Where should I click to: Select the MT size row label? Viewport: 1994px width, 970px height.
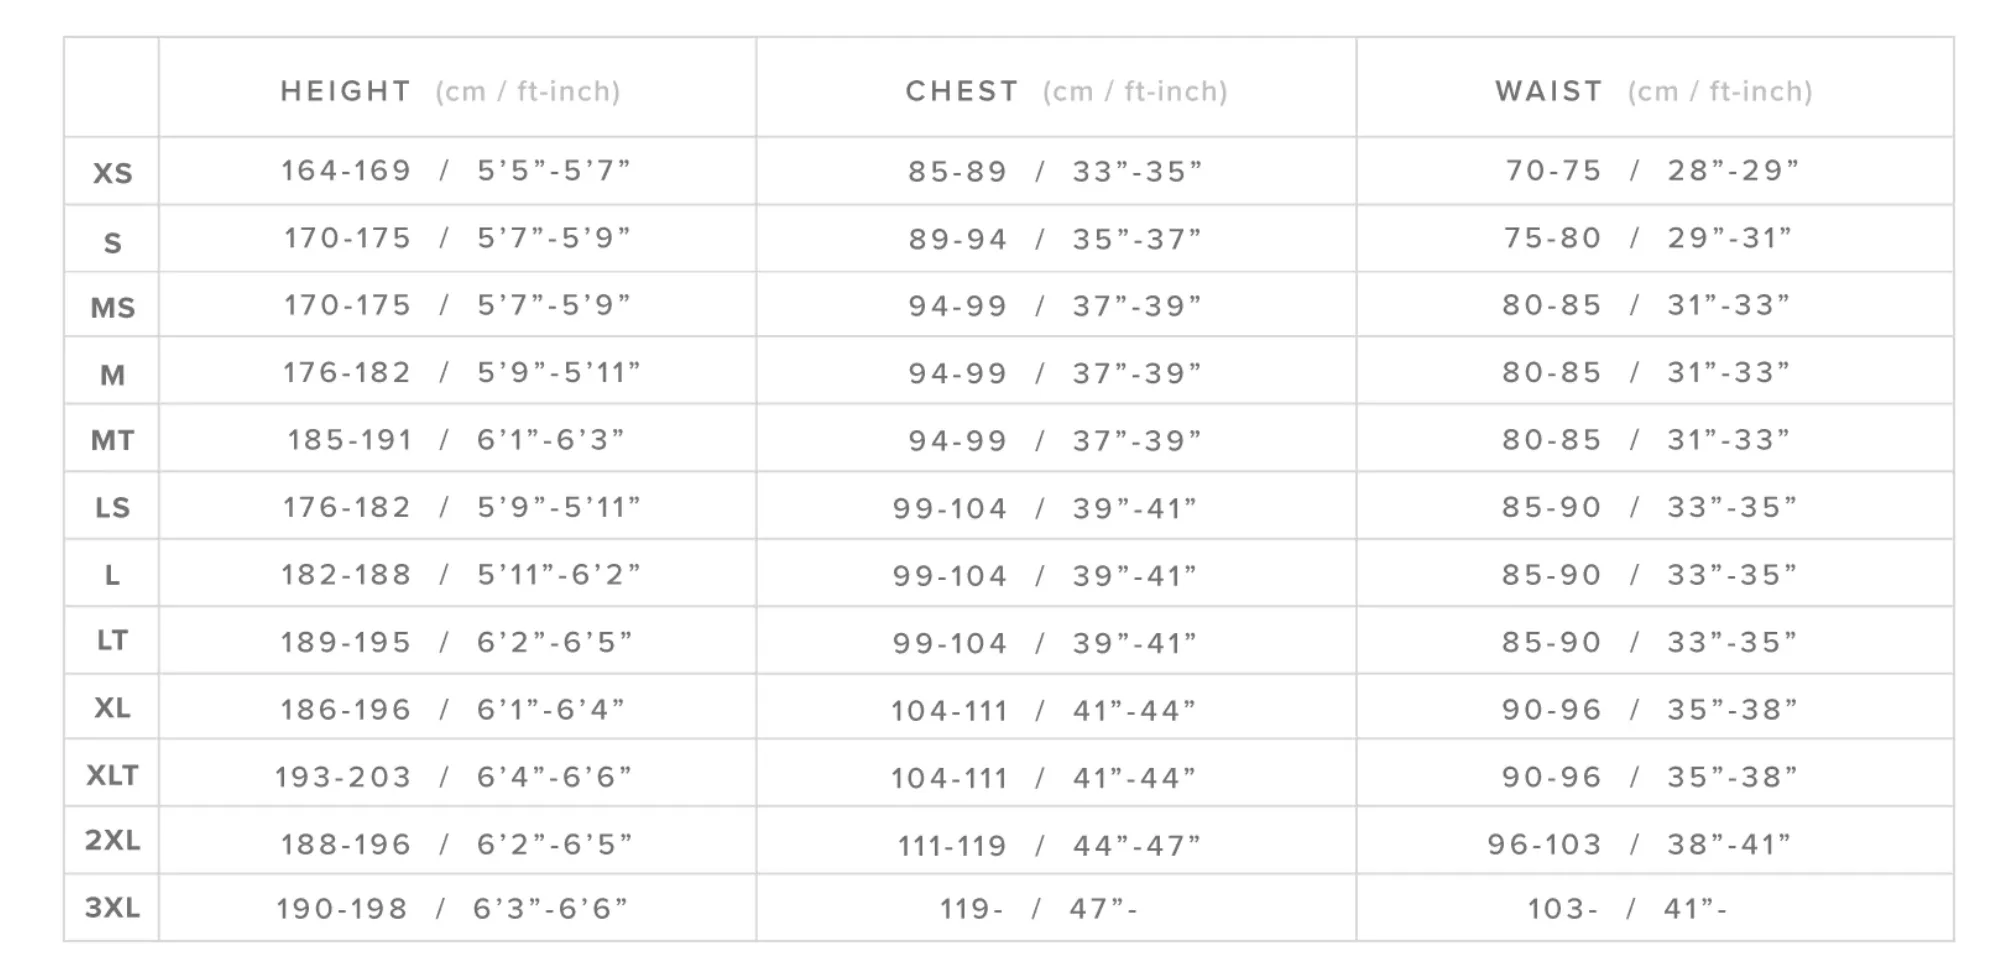coord(112,440)
